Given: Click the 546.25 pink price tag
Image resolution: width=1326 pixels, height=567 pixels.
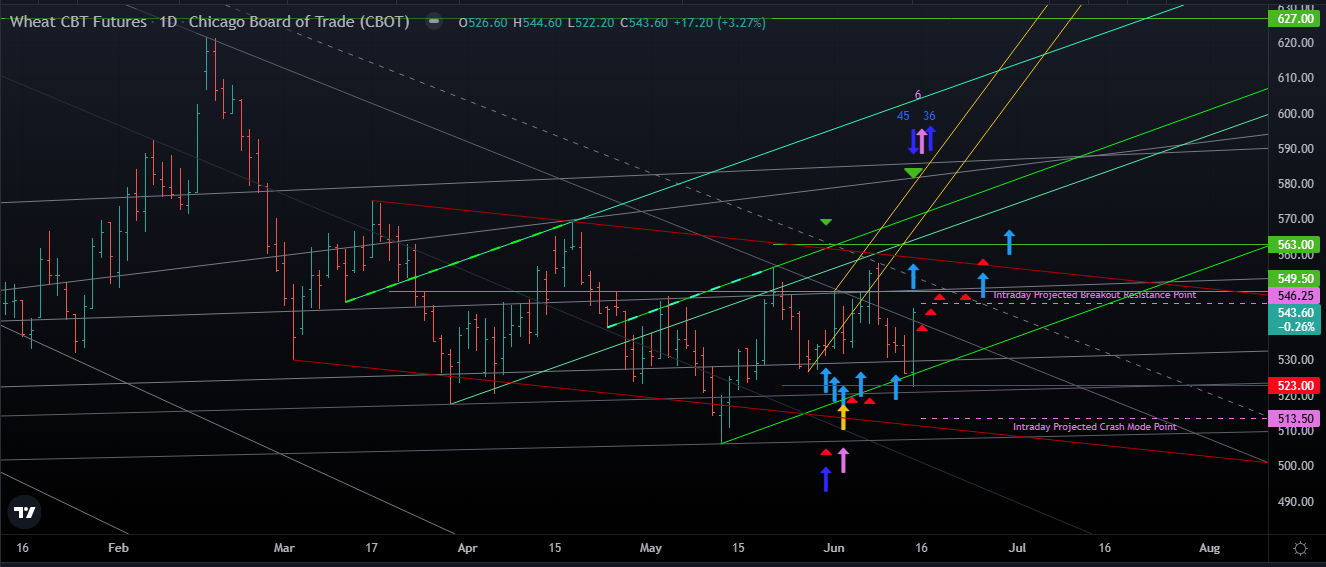Looking at the screenshot, I should coord(1295,296).
